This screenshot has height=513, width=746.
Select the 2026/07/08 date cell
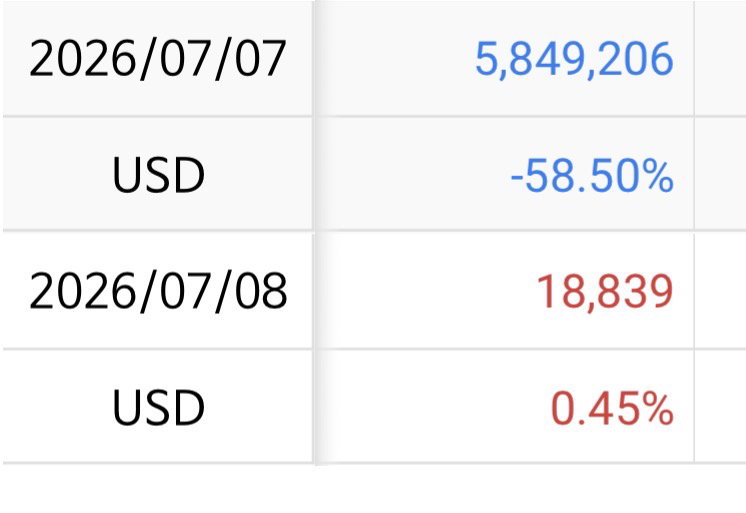(157, 290)
